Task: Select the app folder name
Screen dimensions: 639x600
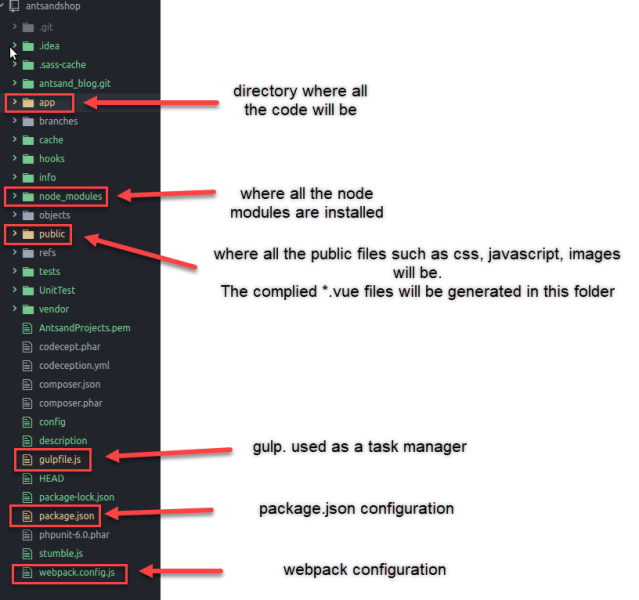Action: [47, 103]
